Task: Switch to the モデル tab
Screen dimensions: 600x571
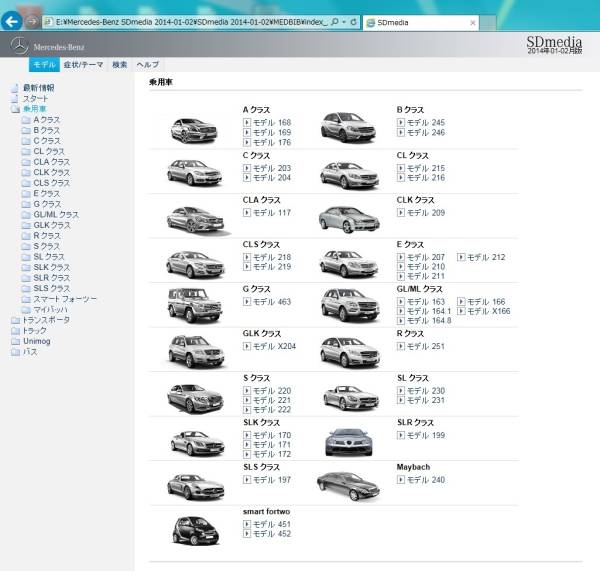Action: [x=44, y=65]
